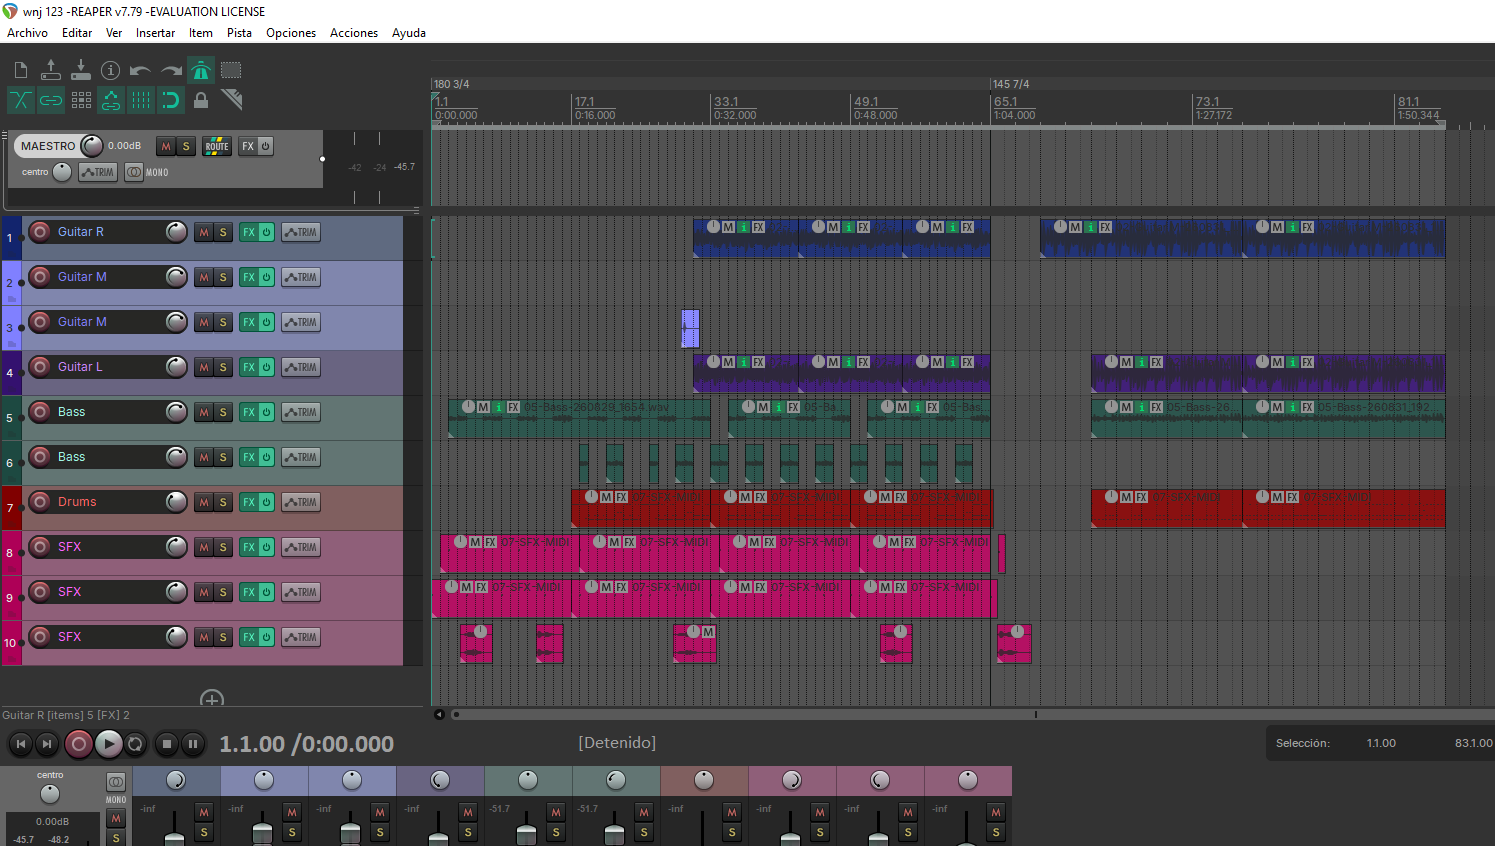Toggle the repeat loop transport button
Image resolution: width=1495 pixels, height=846 pixels.
(x=135, y=743)
